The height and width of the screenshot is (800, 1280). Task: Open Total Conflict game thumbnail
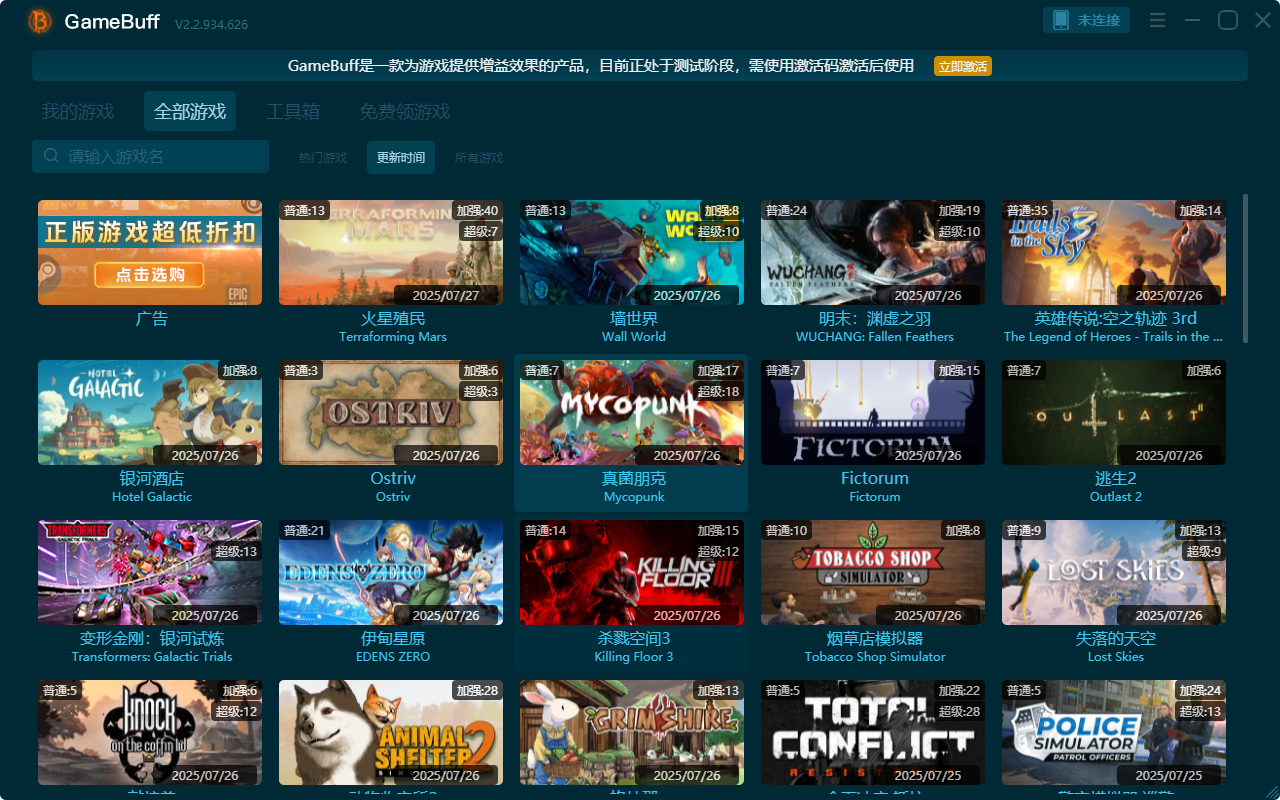point(873,732)
